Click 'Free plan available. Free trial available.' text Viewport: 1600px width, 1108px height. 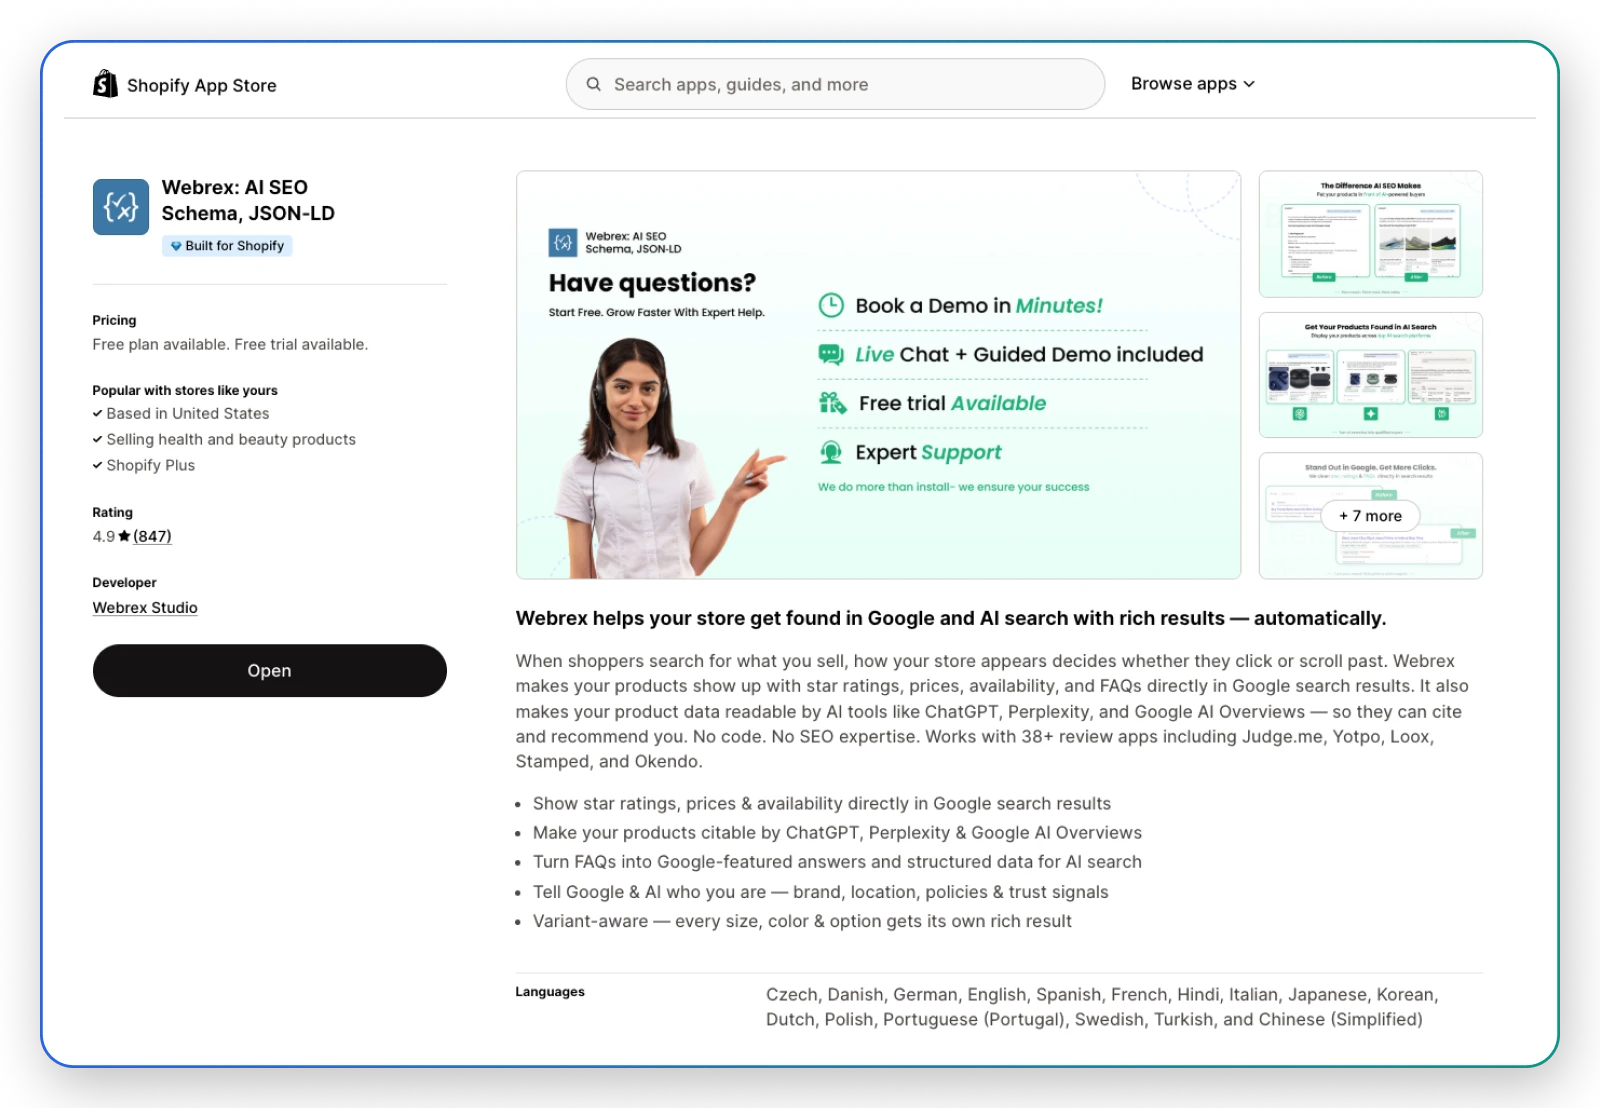(230, 344)
